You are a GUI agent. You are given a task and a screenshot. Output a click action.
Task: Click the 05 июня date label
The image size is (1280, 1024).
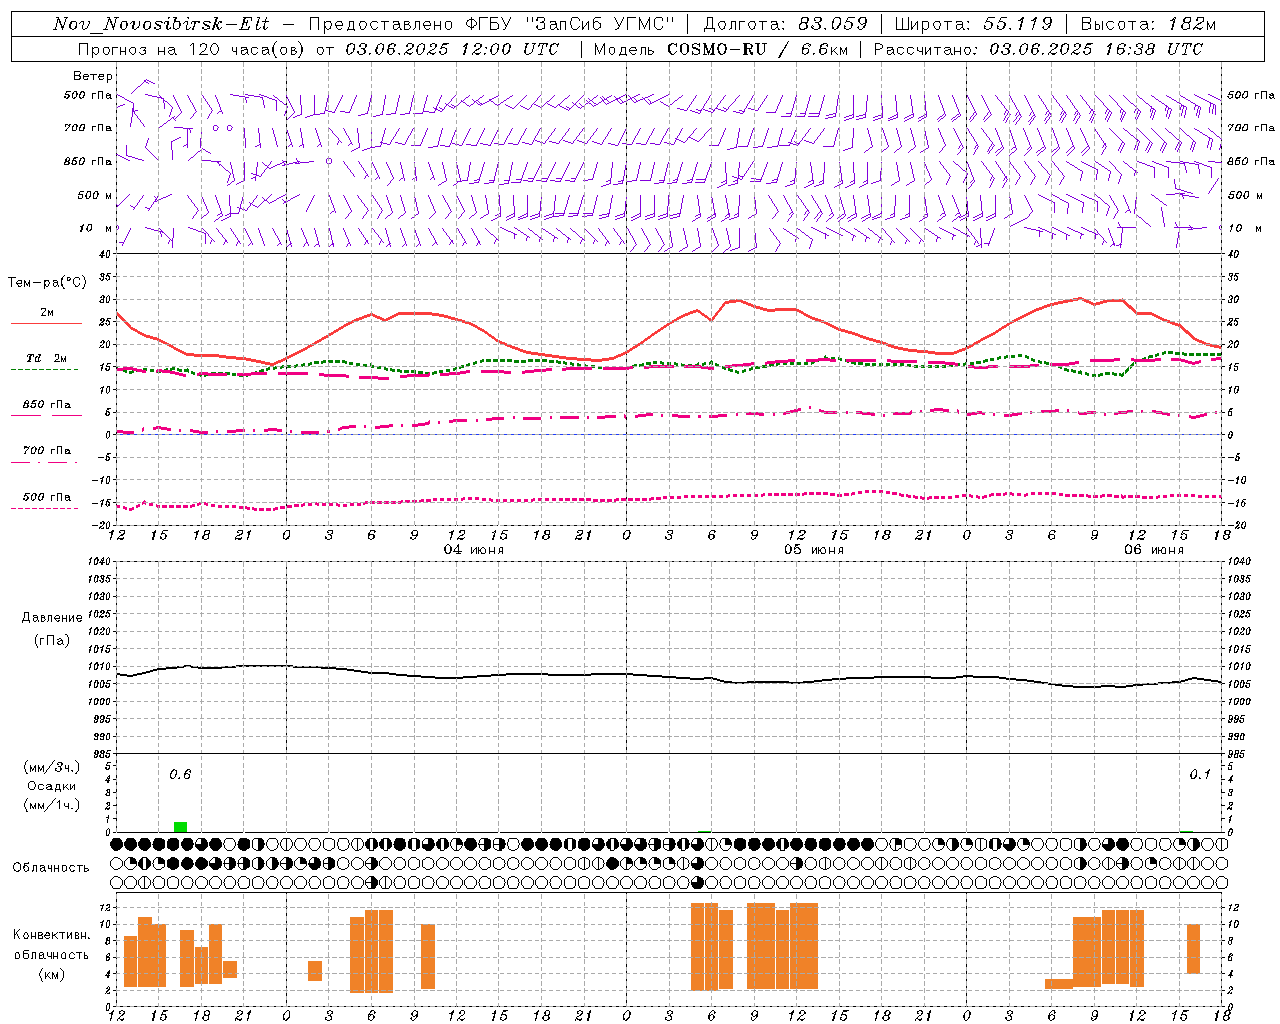tap(814, 550)
